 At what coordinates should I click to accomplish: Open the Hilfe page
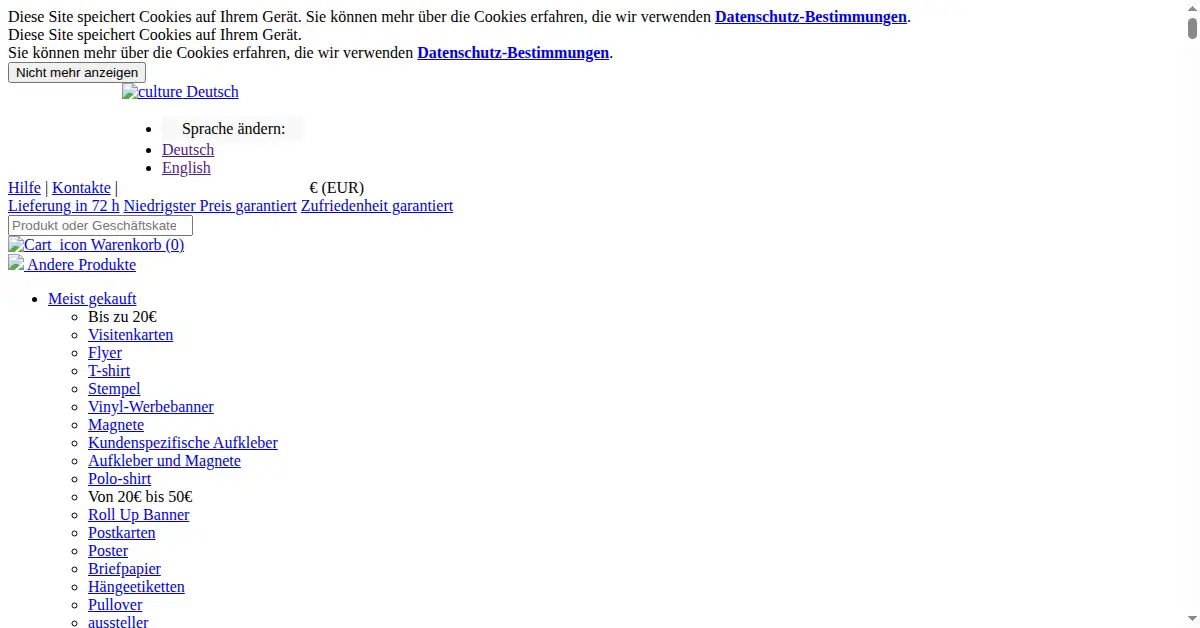point(24,188)
